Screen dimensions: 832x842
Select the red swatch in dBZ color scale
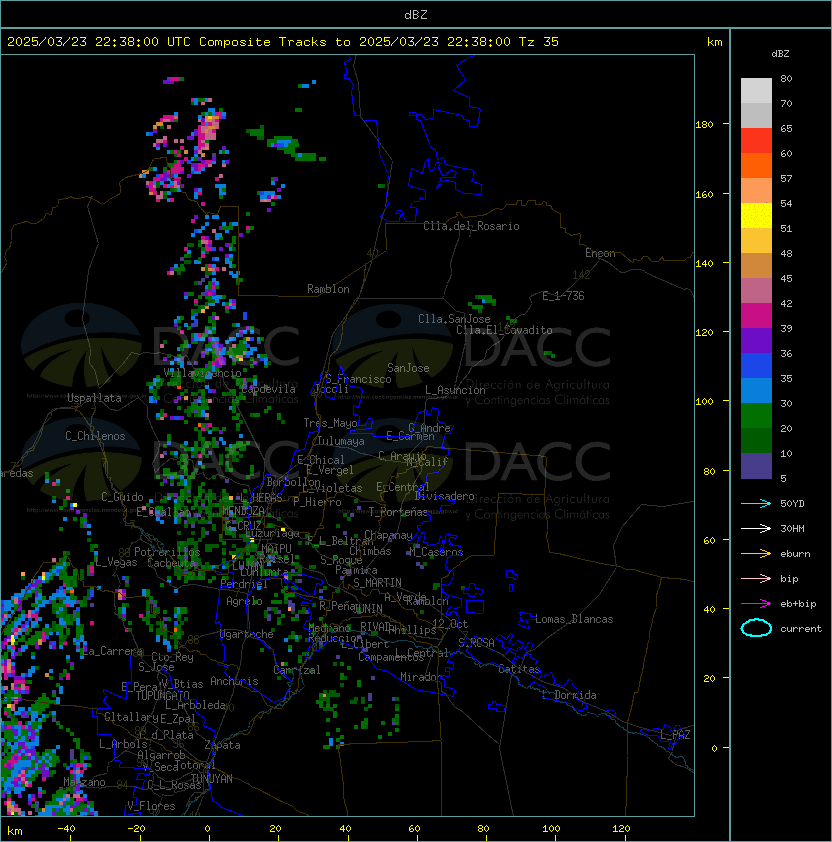(756, 141)
